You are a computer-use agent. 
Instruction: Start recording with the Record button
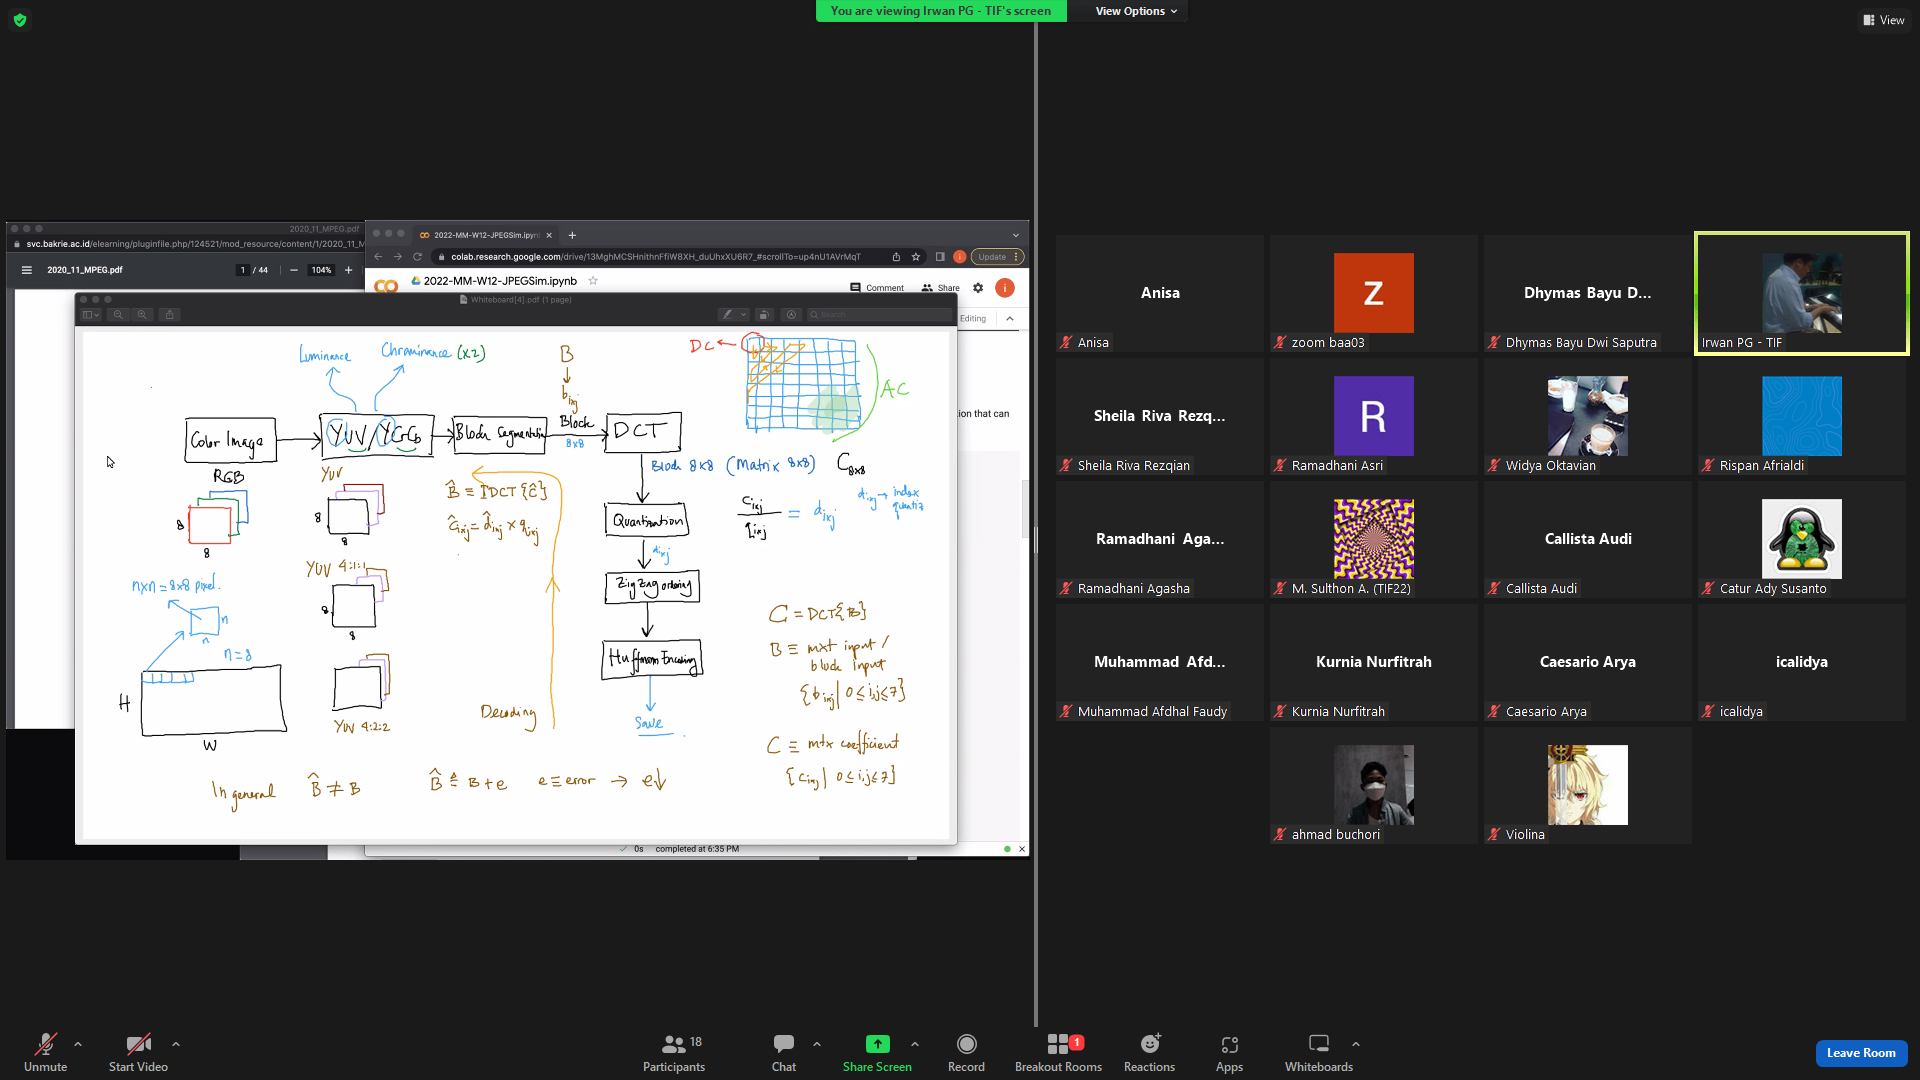tap(966, 1052)
